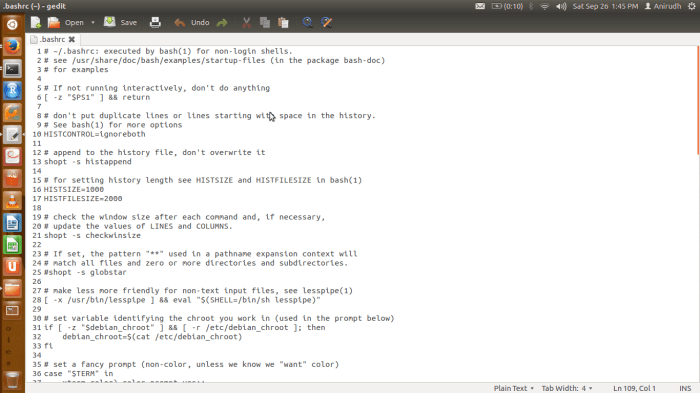Image resolution: width=700 pixels, height=393 pixels.
Task: Open the Files manager from launcher
Action: click(12, 288)
